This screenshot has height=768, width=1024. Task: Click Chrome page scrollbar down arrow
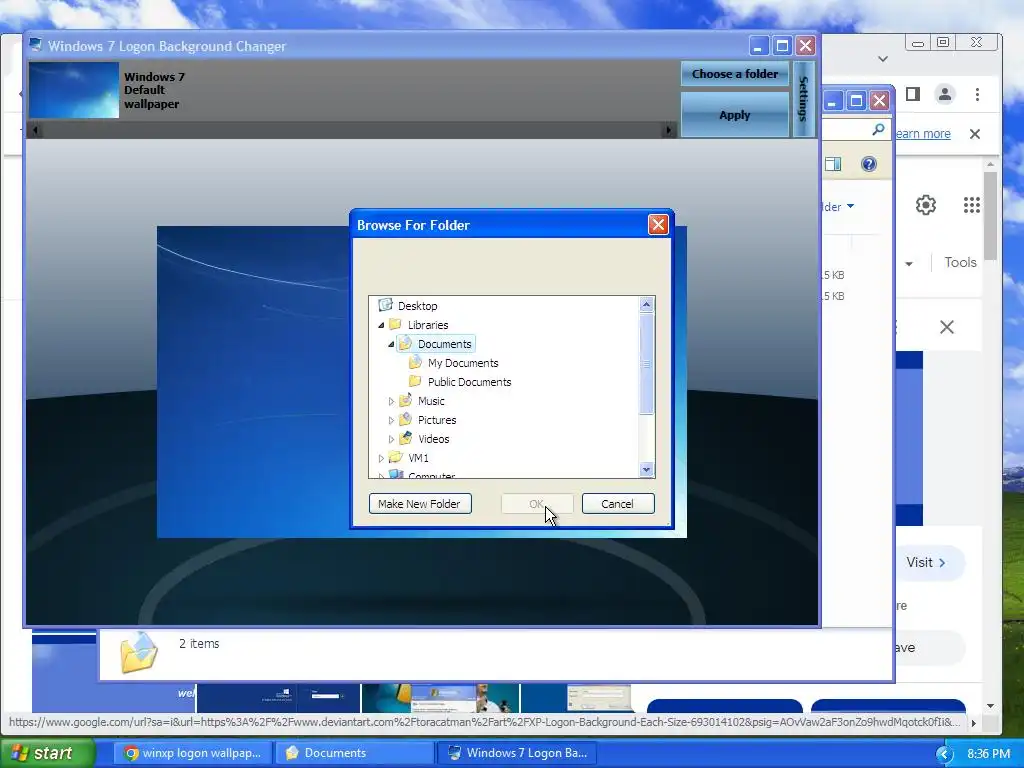point(991,706)
